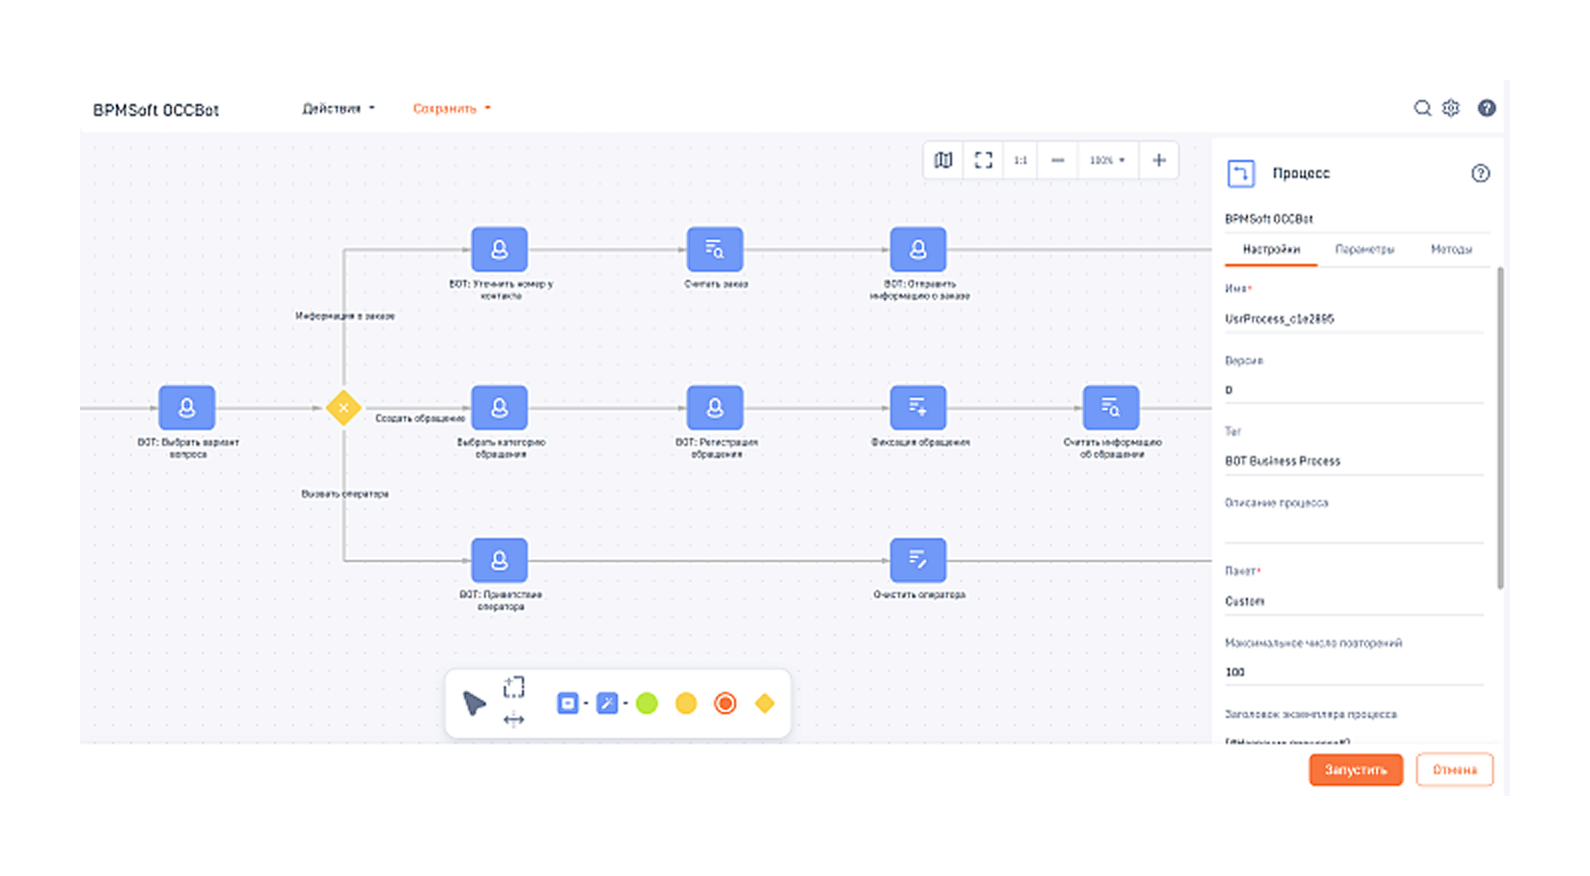Image resolution: width=1590 pixels, height=876 pixels.
Task: Click the Версия input field
Action: pyautogui.click(x=1355, y=390)
